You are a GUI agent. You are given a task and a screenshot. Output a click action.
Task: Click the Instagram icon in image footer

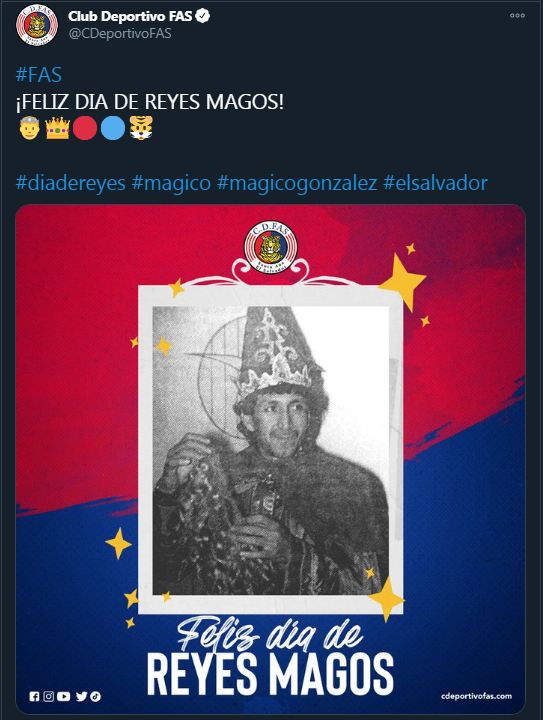click(49, 697)
